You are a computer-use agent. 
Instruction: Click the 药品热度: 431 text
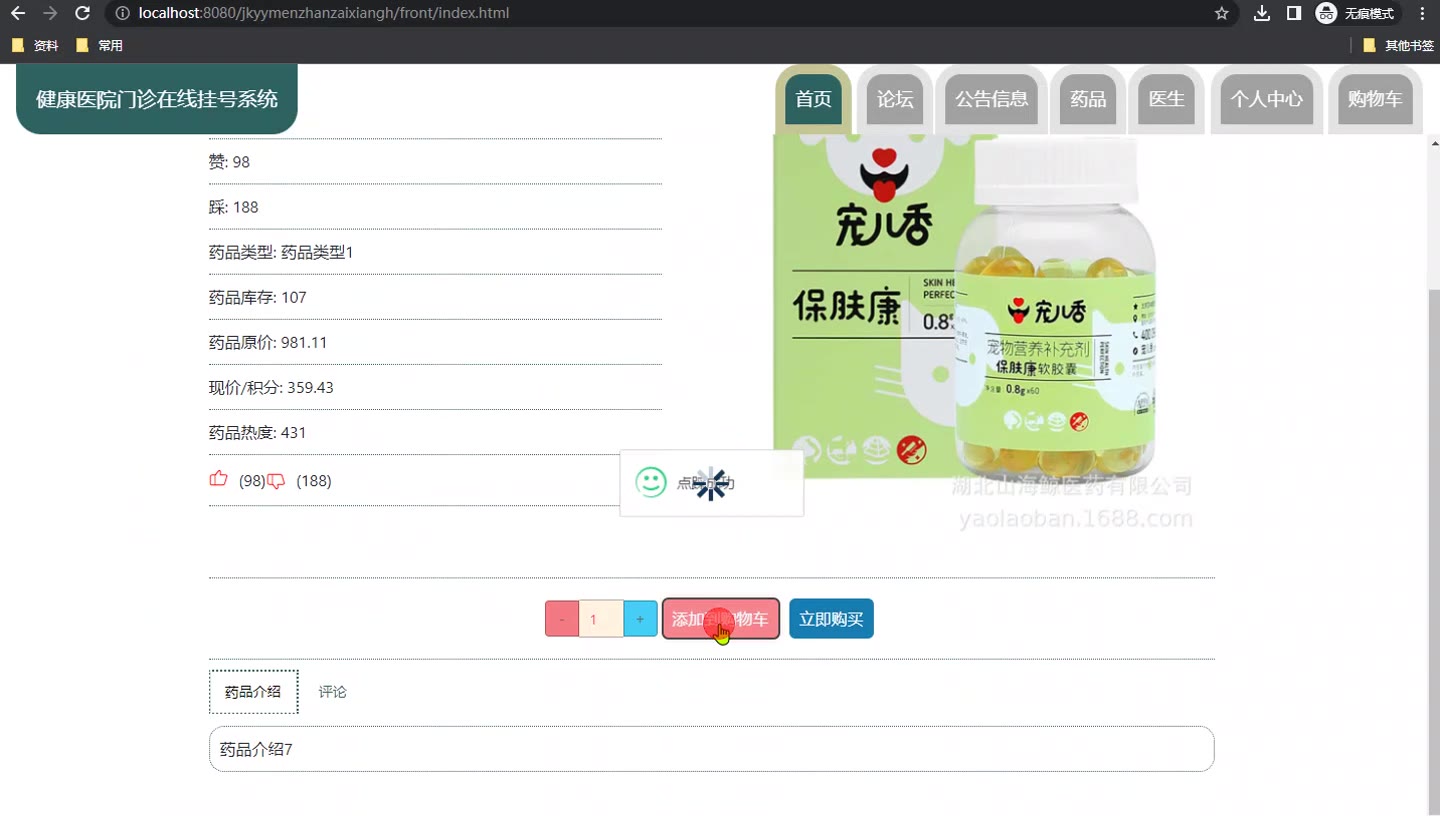(258, 432)
